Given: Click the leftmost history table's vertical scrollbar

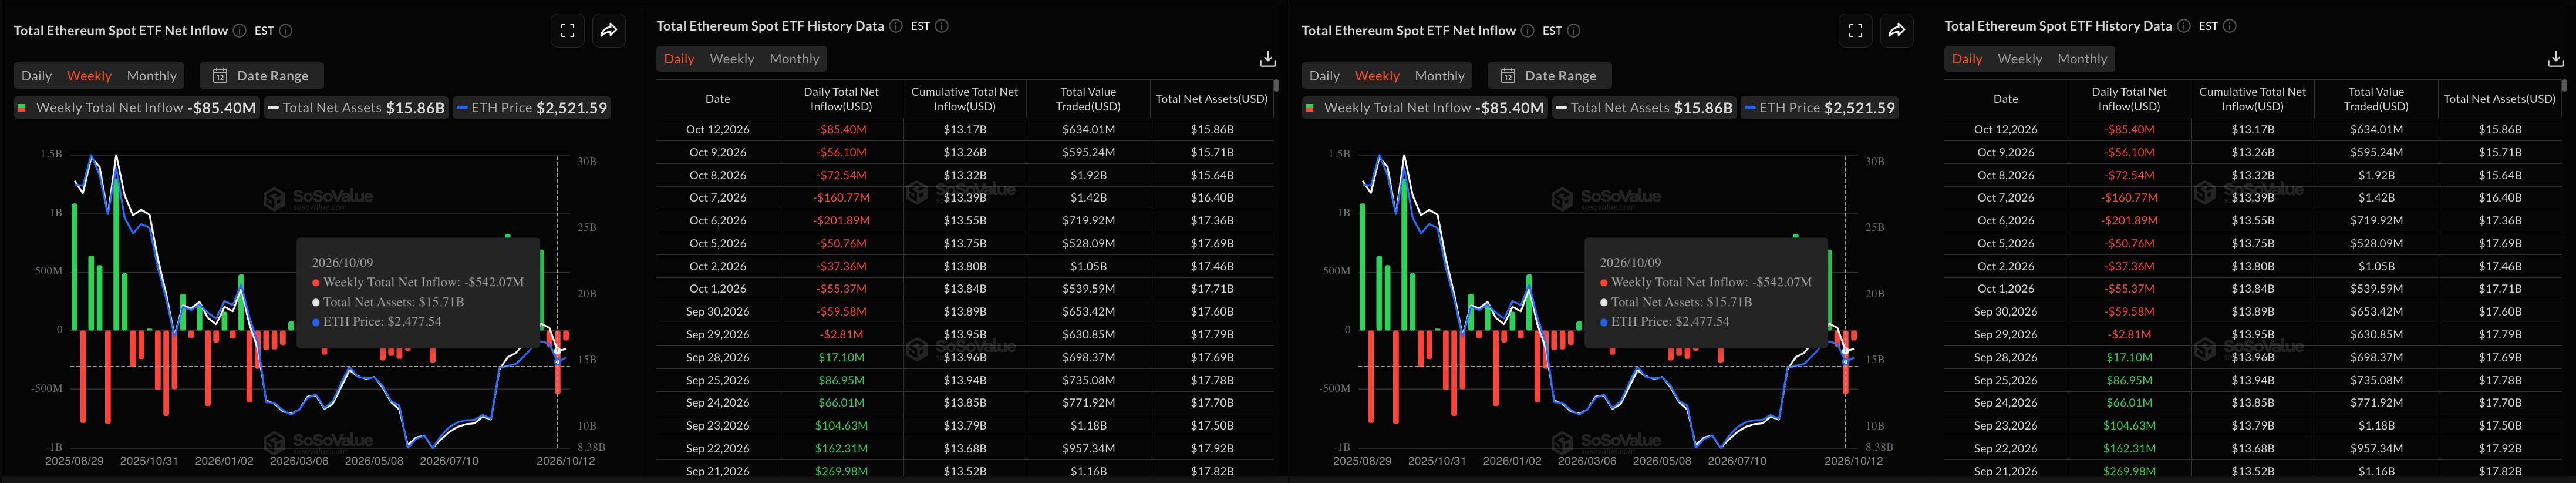Looking at the screenshot, I should pos(1276,86).
